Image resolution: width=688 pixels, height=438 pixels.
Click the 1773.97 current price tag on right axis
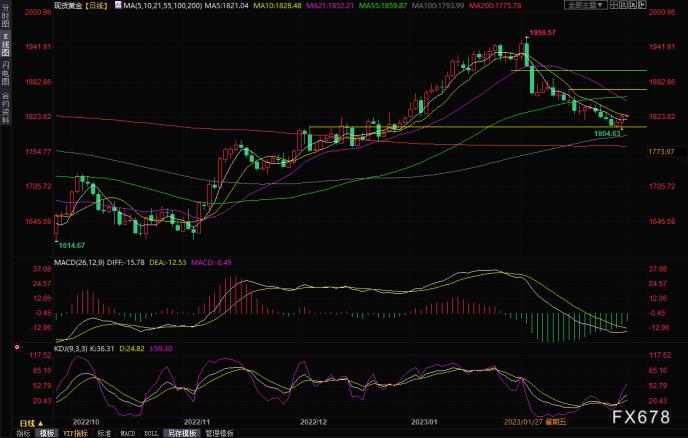pos(662,152)
